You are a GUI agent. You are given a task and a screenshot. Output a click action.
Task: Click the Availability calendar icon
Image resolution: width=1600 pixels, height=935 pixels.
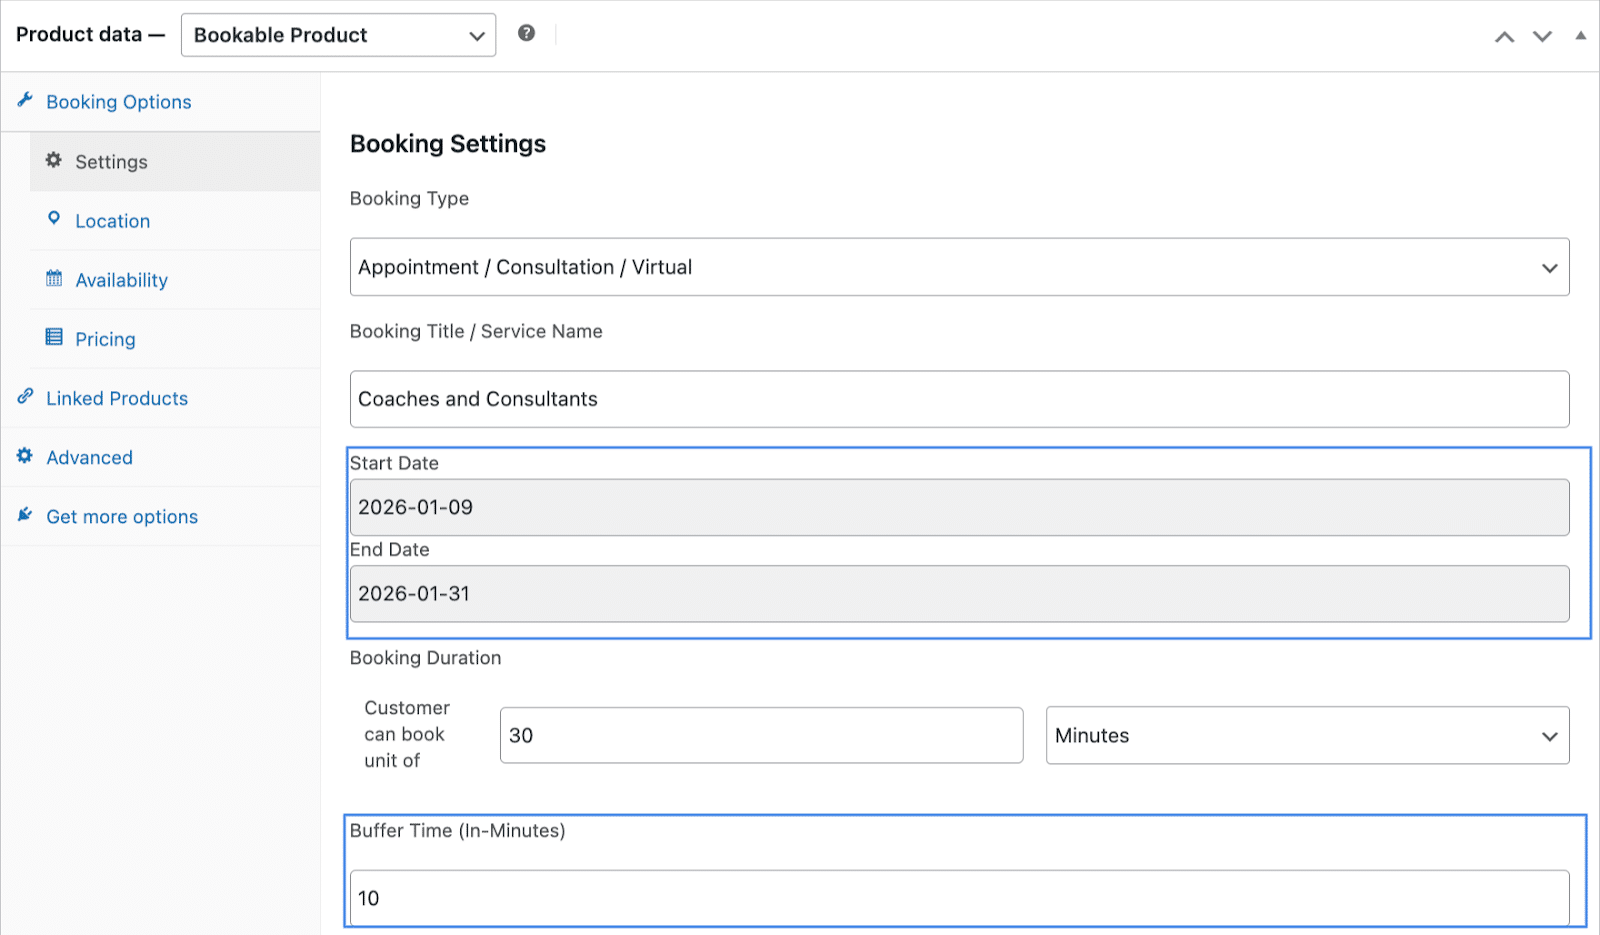(54, 278)
